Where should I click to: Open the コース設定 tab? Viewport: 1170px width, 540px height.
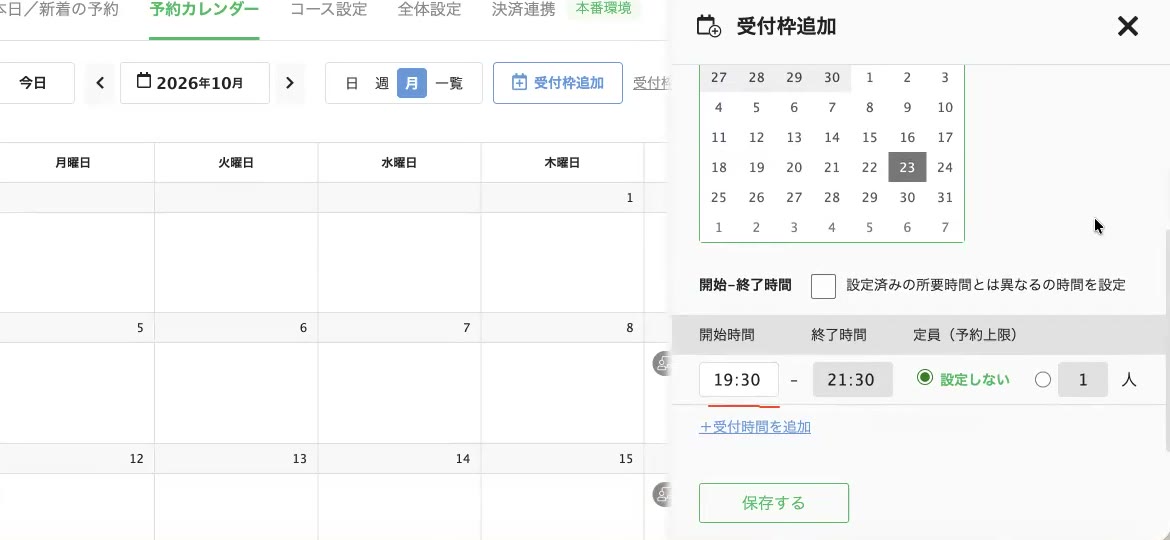[x=328, y=10]
